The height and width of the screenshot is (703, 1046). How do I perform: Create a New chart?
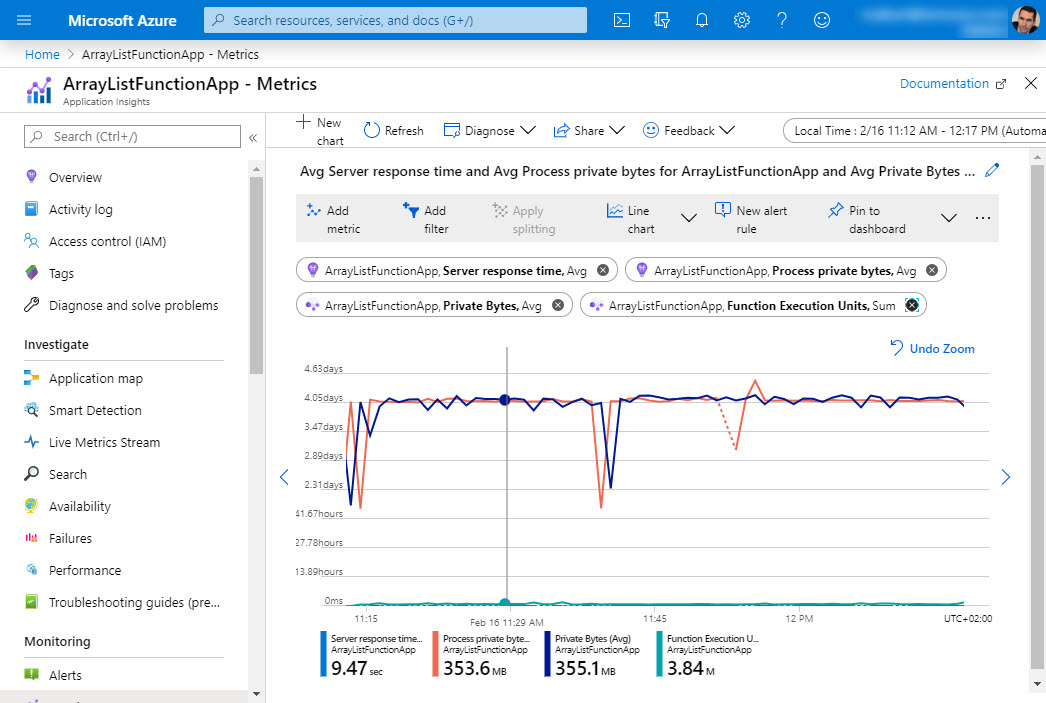[x=320, y=131]
